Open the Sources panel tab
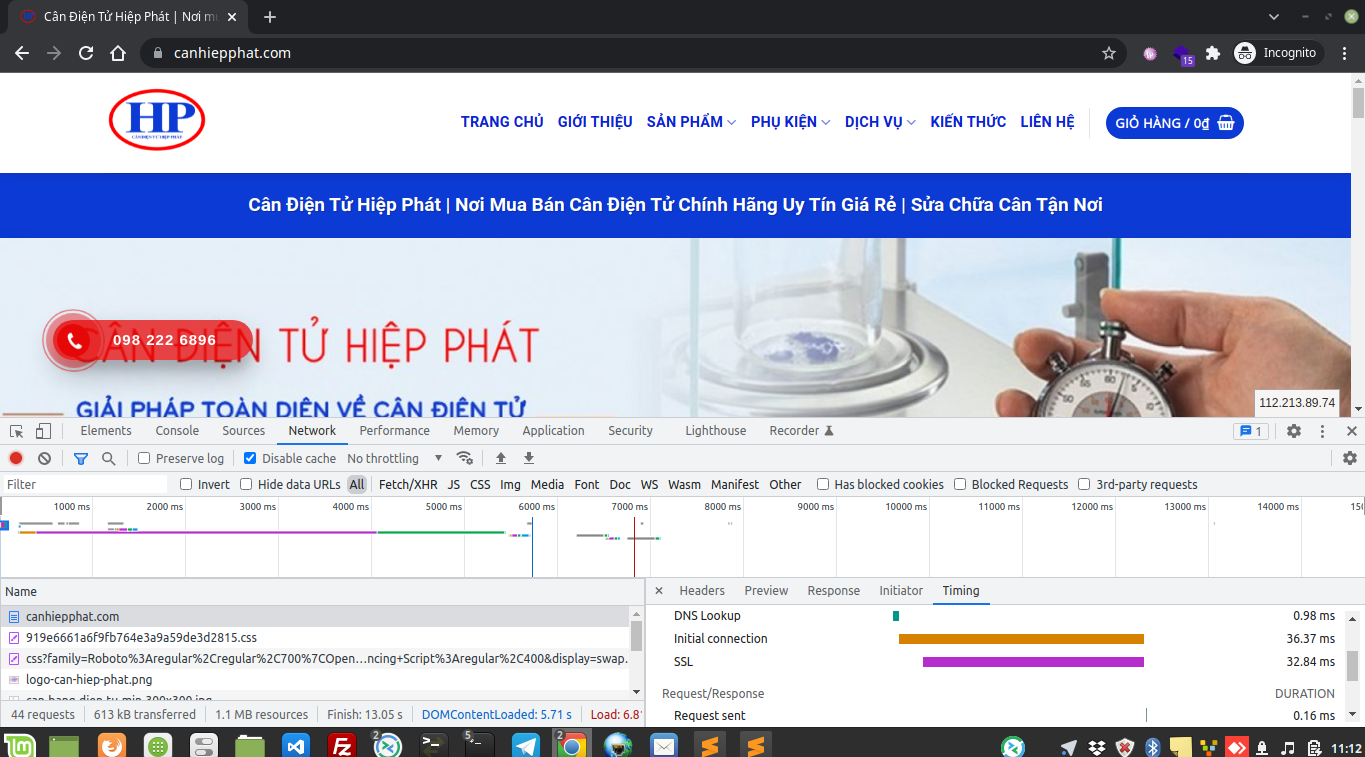Viewport: 1365px width, 757px height. point(244,431)
